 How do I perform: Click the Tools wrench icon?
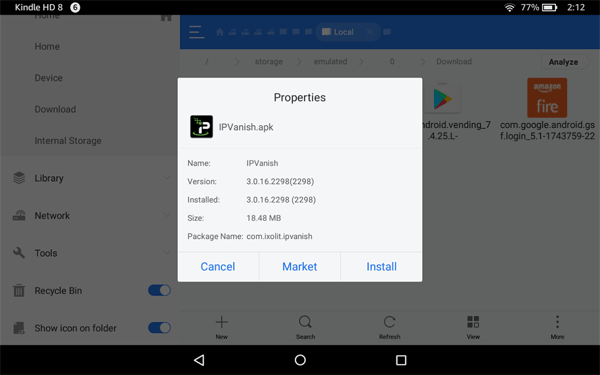coord(19,253)
